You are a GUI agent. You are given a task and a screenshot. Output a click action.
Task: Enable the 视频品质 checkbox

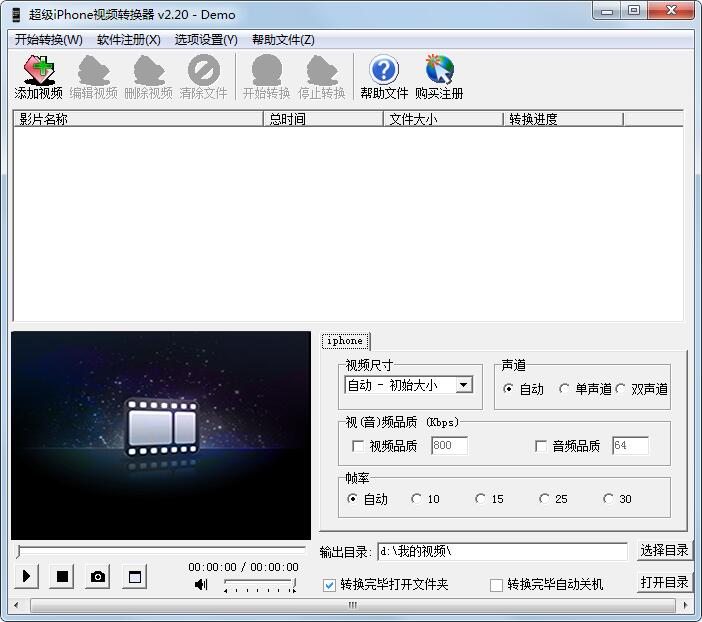(x=358, y=446)
